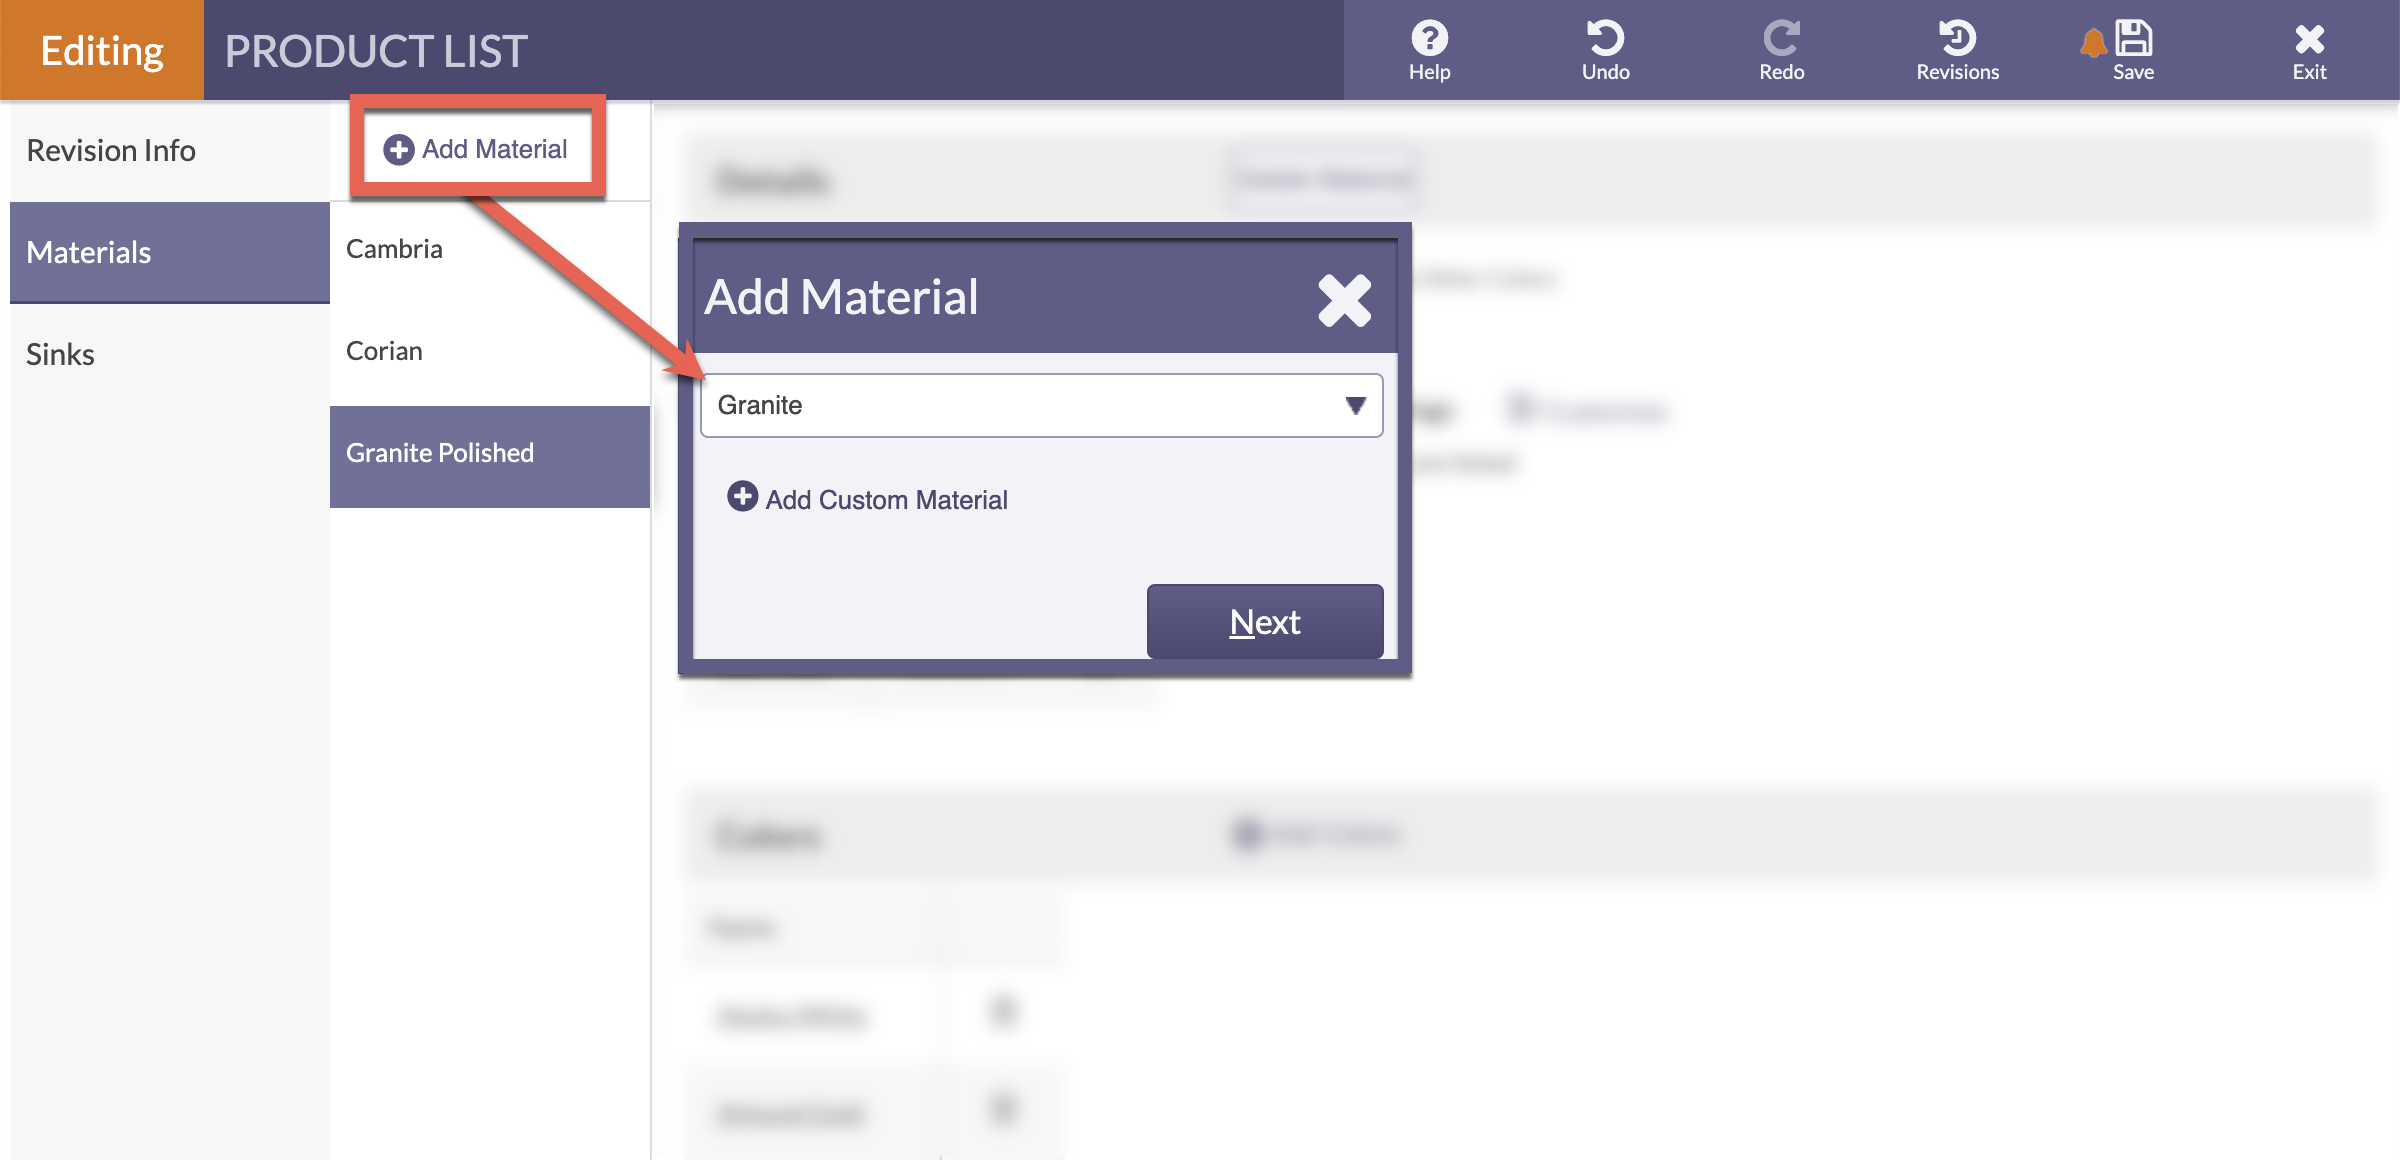Select the Granite Polished material

440,452
